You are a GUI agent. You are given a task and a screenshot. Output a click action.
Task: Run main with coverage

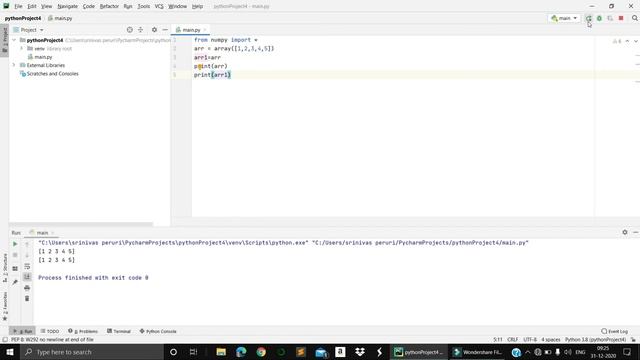tap(610, 18)
